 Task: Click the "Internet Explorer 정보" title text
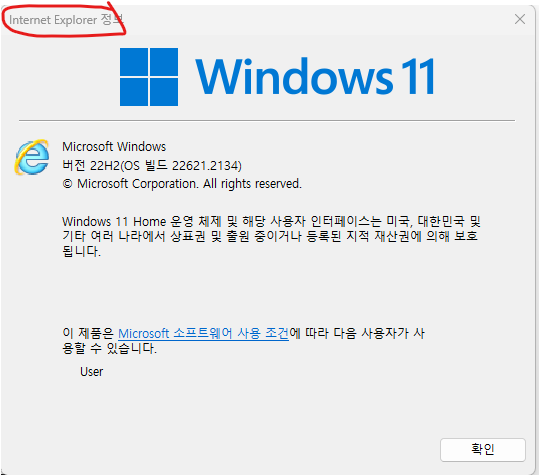coord(66,20)
